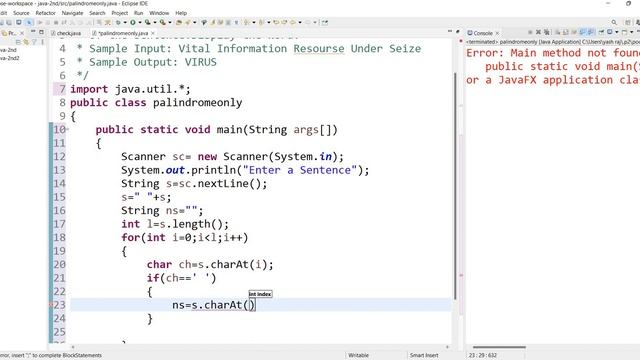Toggle Pin Console
The image size is (640, 360).
point(601,32)
